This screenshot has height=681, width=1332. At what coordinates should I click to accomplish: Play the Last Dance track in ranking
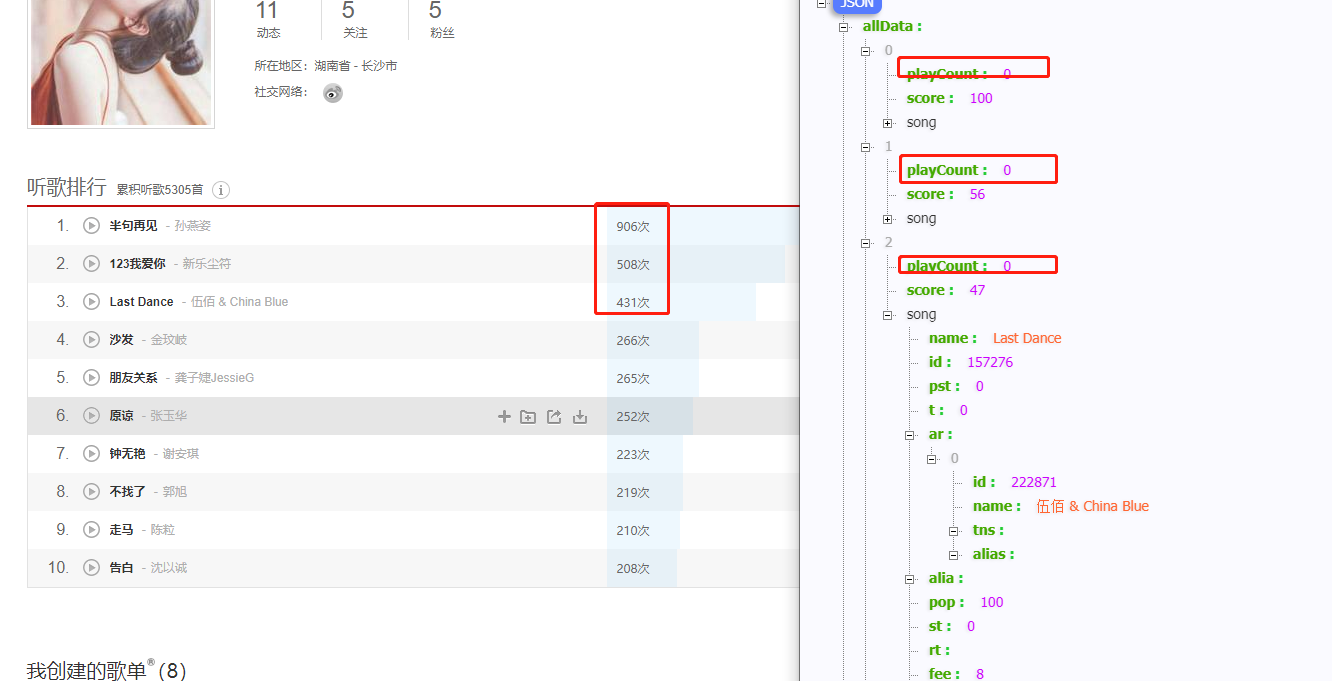[91, 302]
